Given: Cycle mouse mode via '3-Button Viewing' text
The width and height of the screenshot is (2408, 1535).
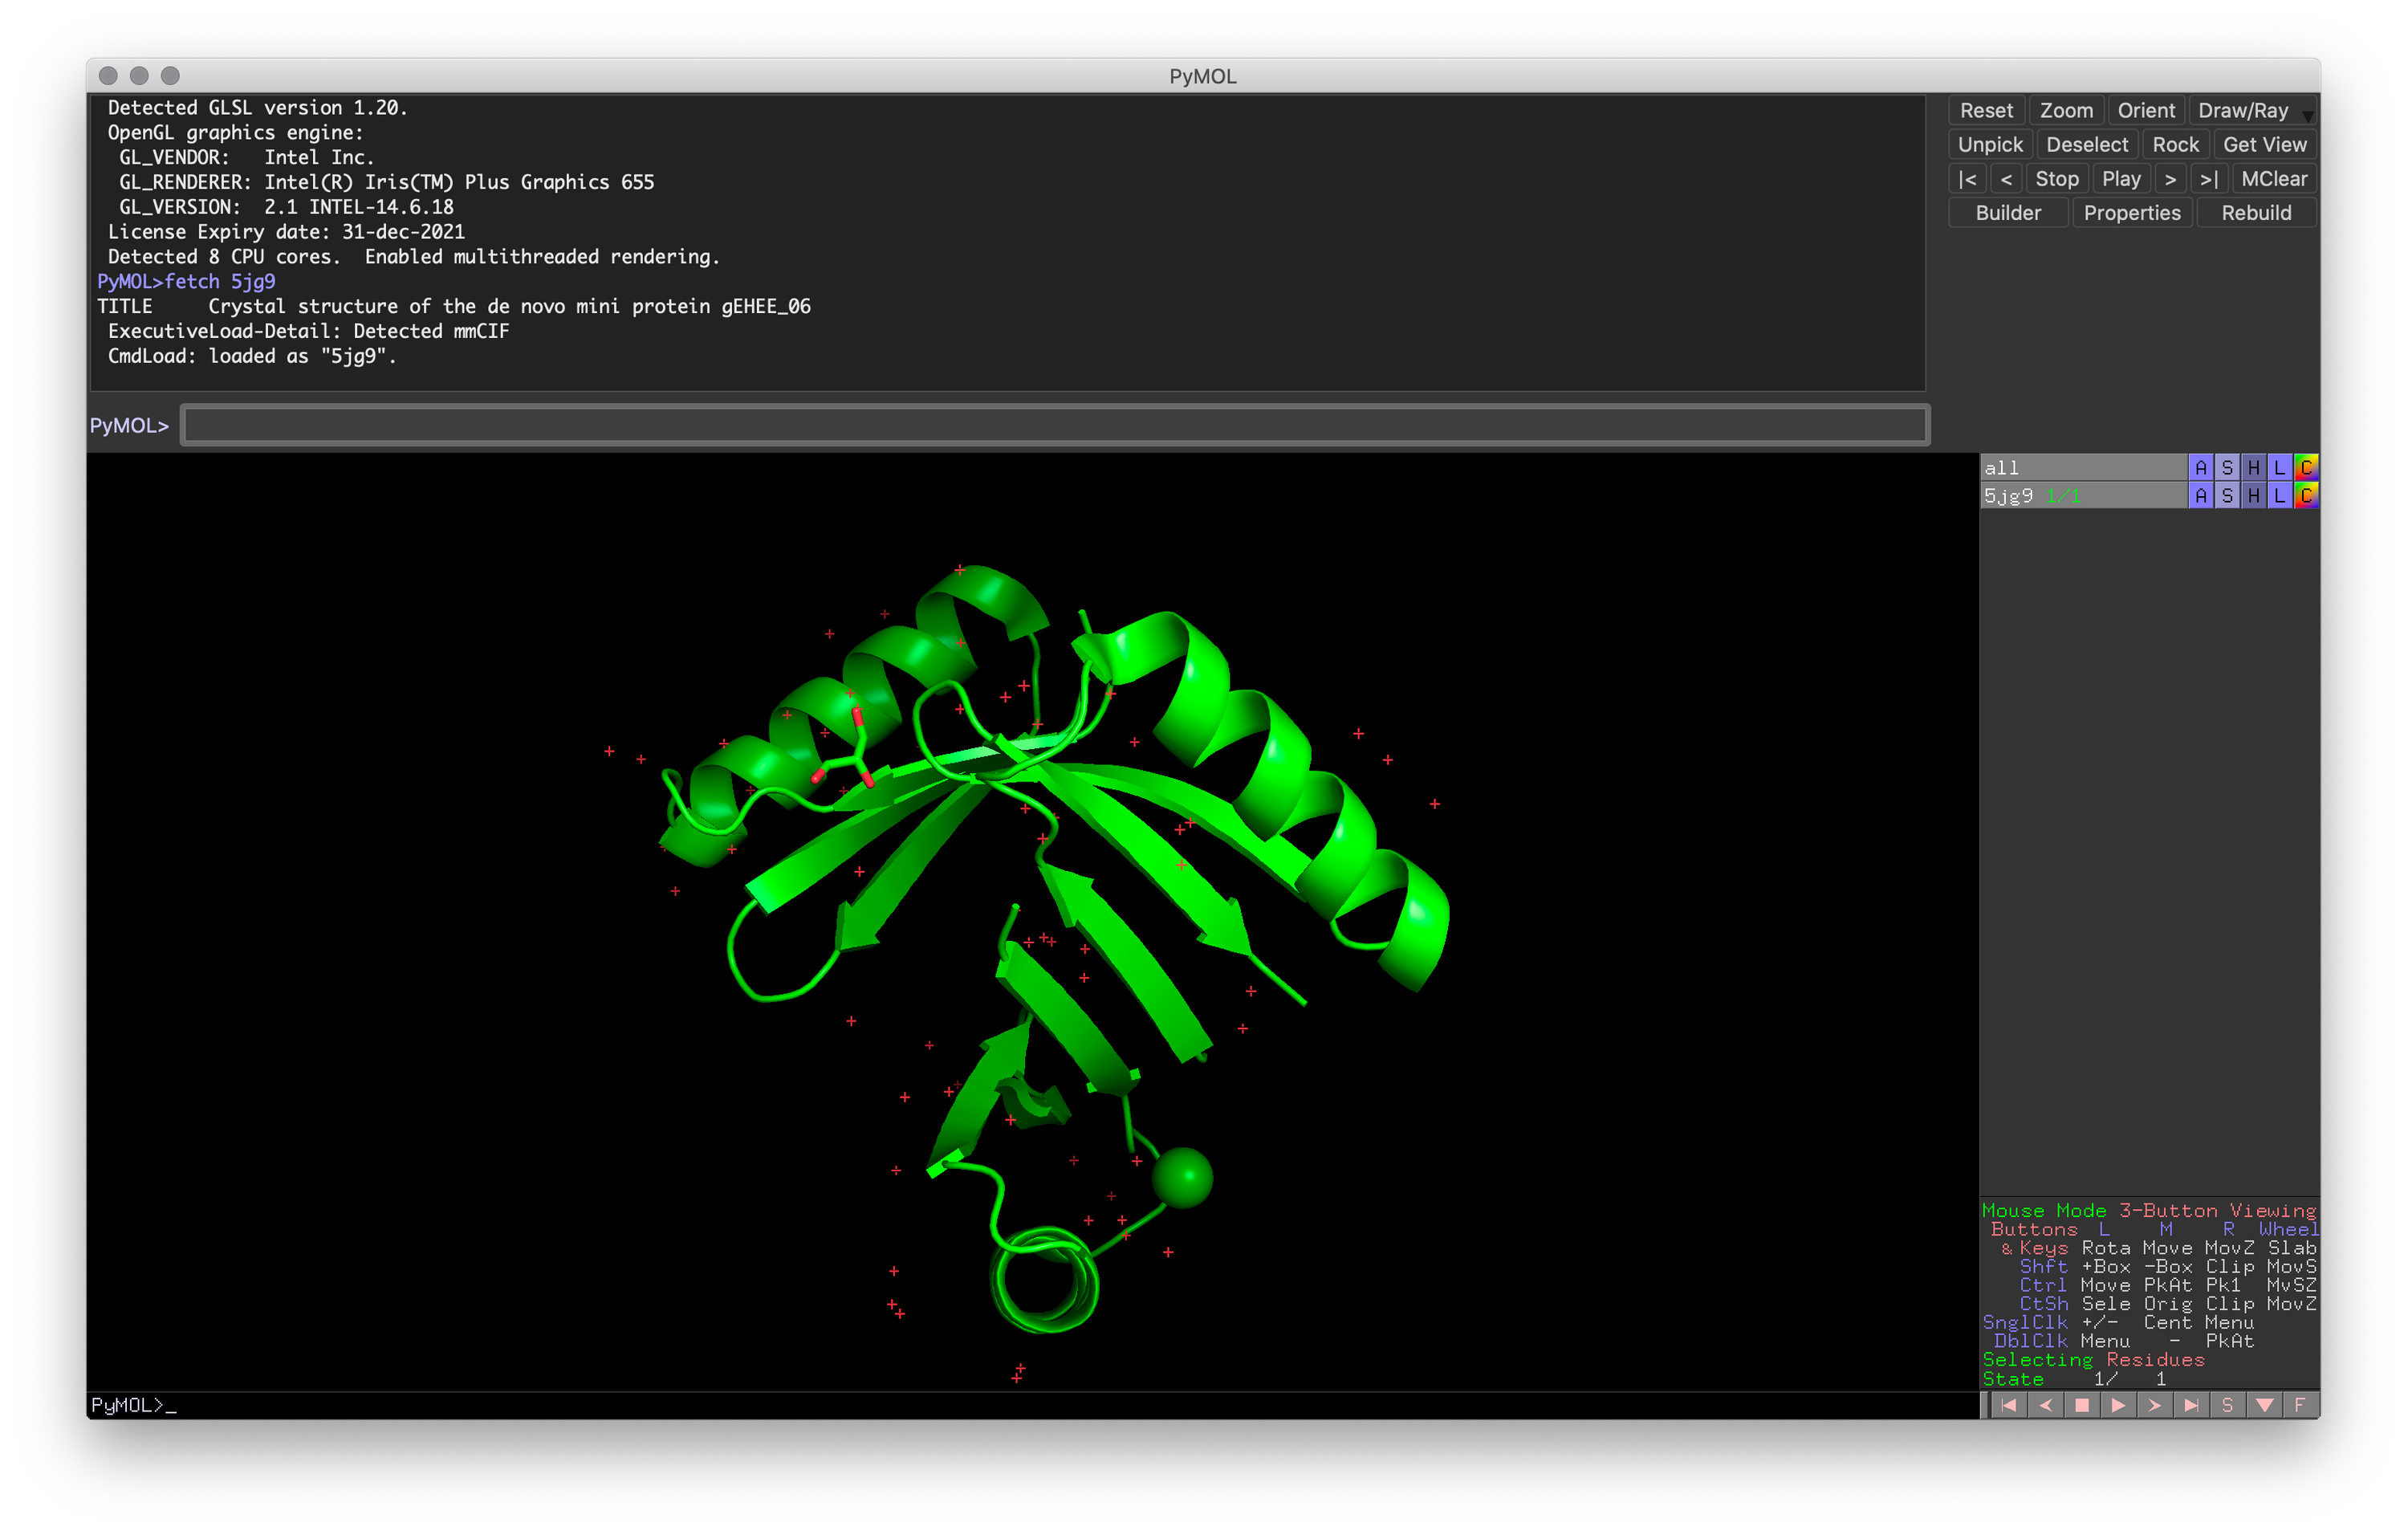Looking at the screenshot, I should coord(2217,1210).
